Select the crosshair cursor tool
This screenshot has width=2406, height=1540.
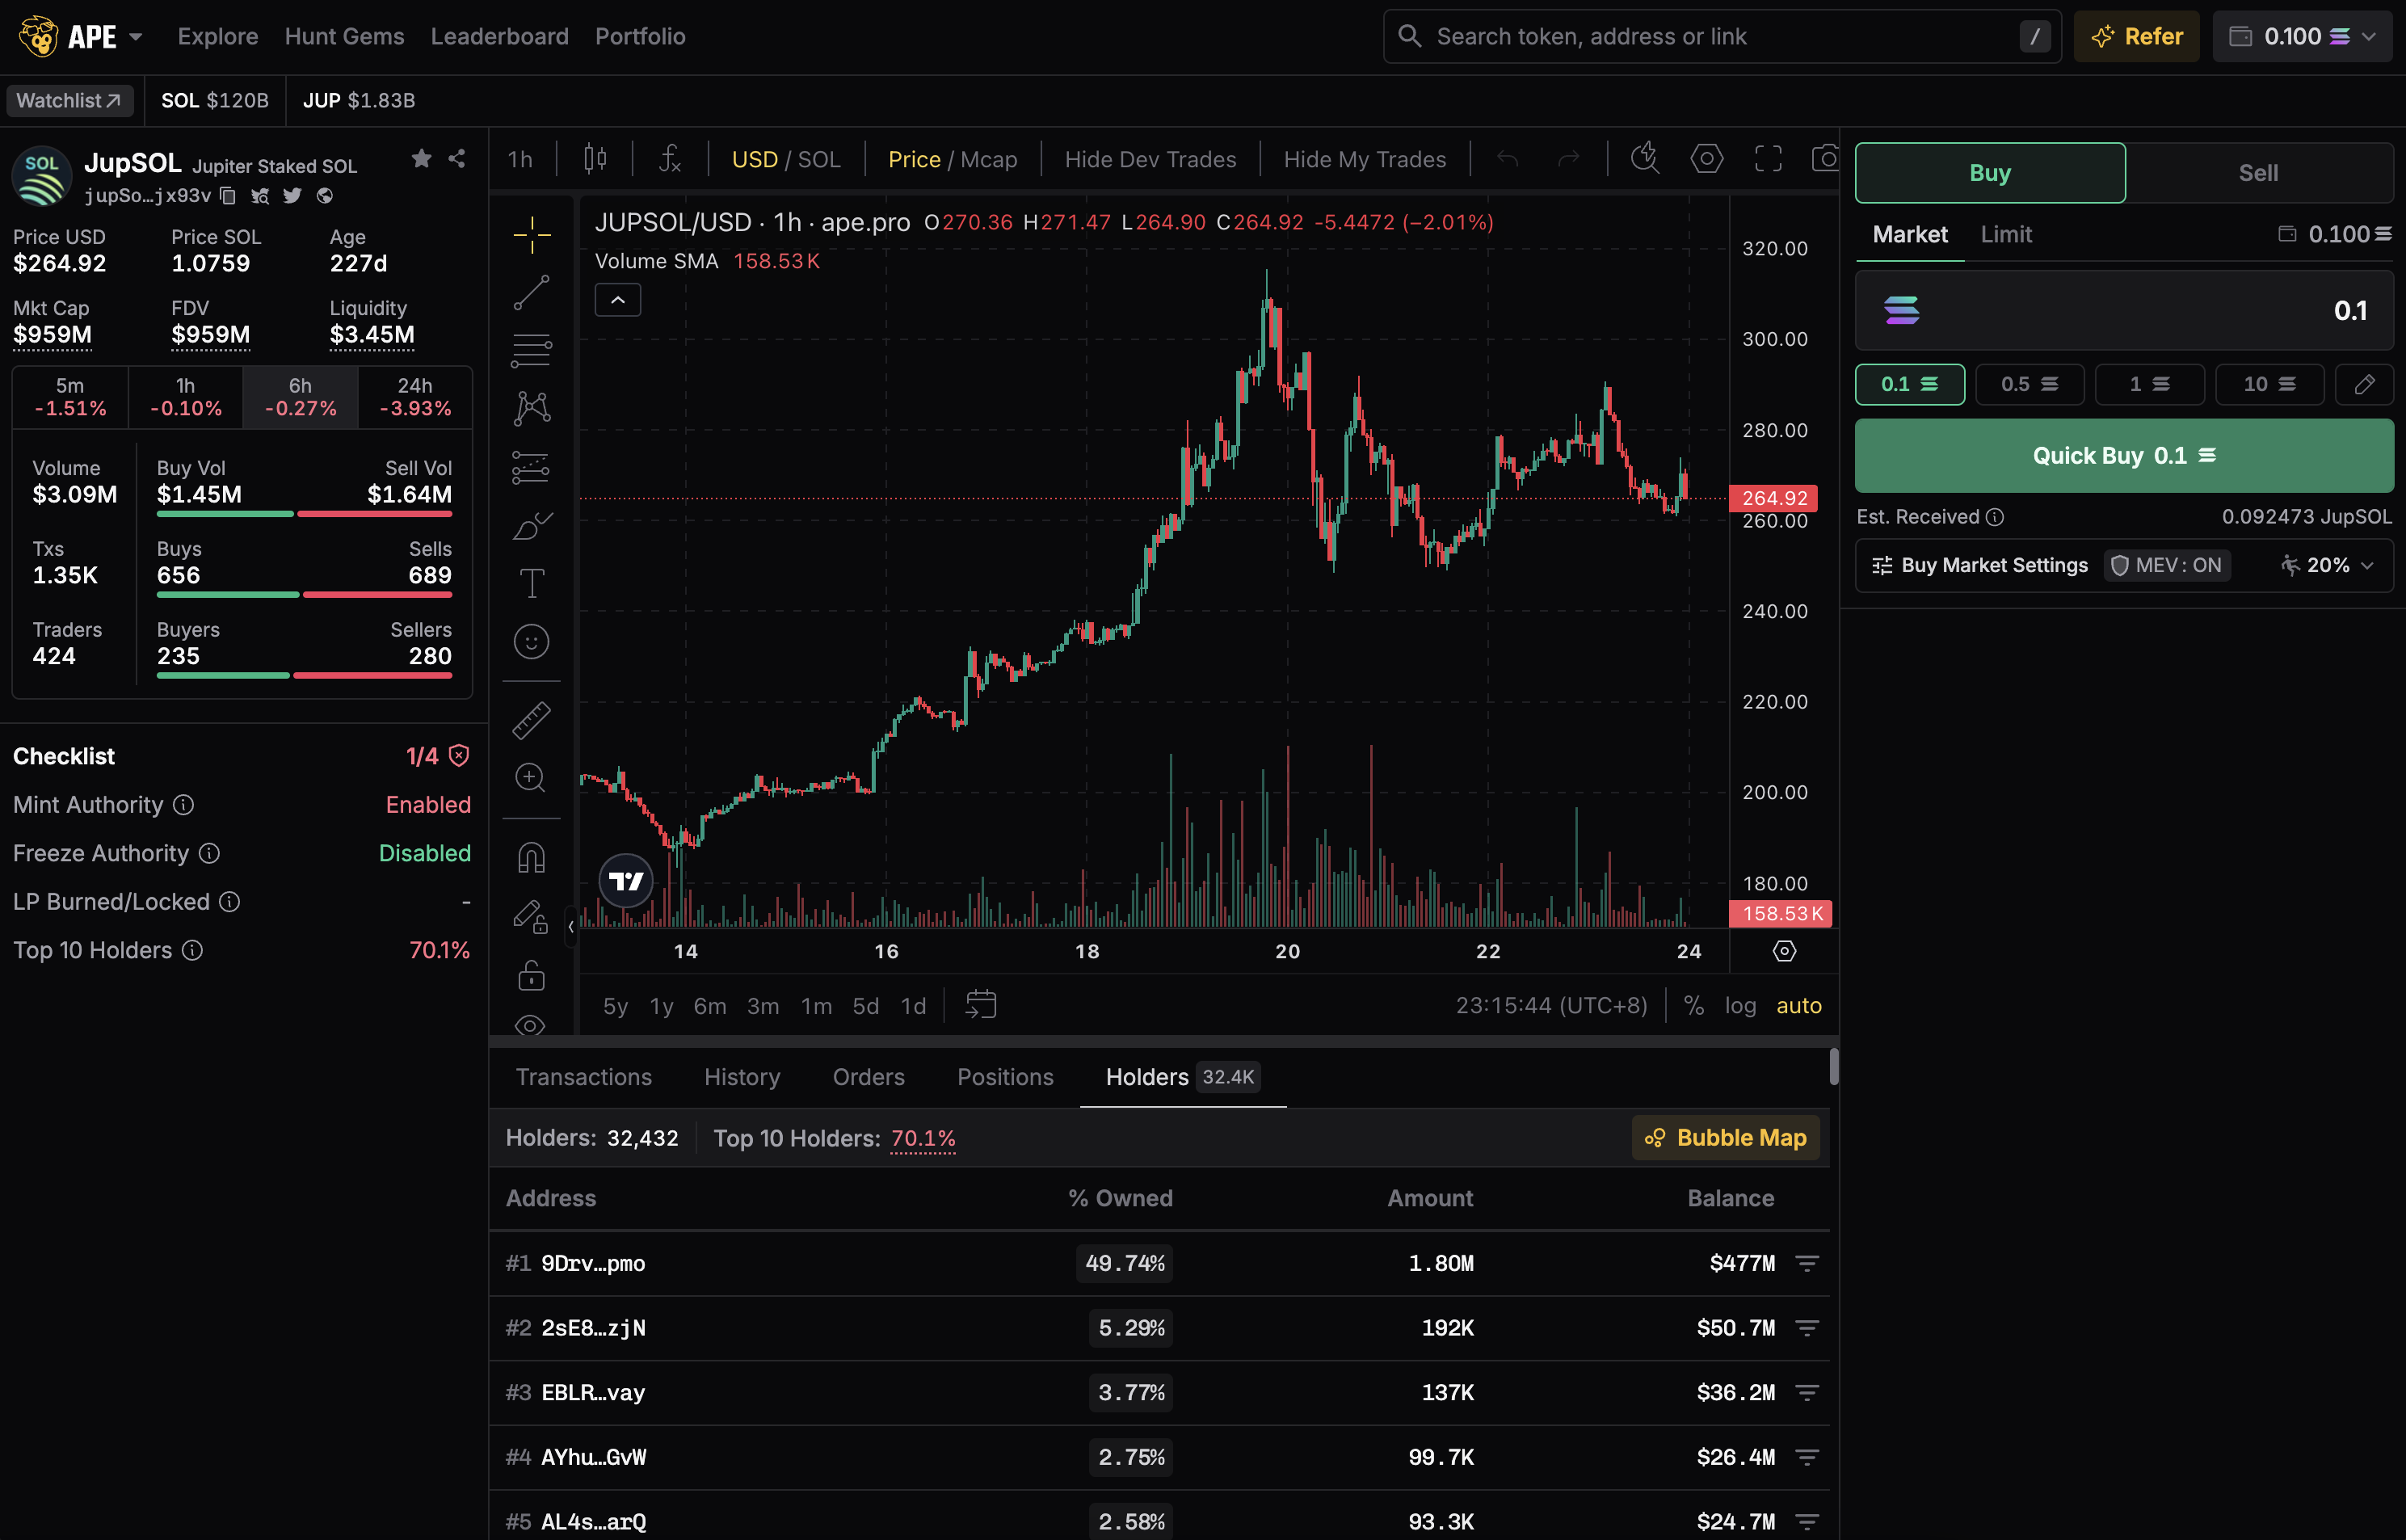click(531, 235)
